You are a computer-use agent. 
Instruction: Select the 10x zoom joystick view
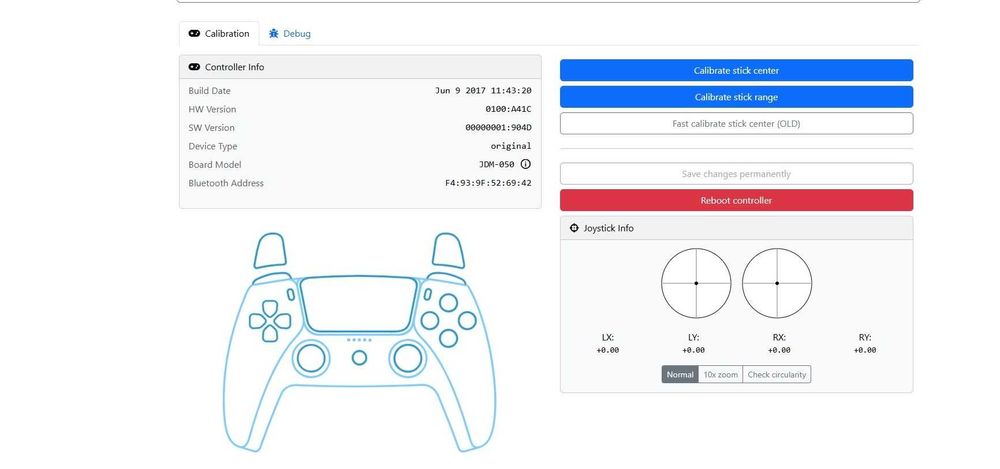click(x=721, y=375)
